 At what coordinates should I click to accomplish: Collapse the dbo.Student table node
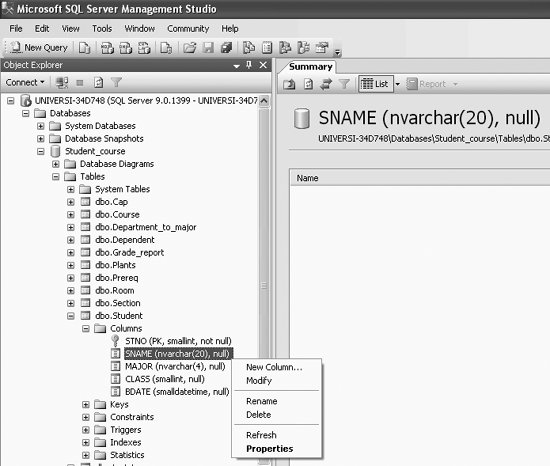(x=71, y=316)
